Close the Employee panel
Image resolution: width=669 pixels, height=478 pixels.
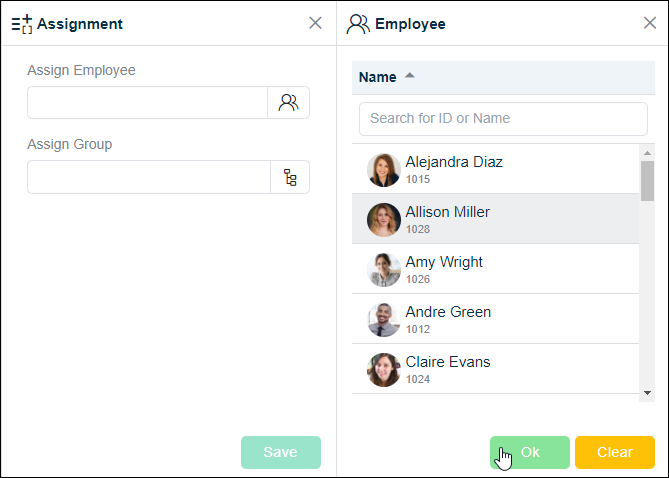click(x=650, y=23)
